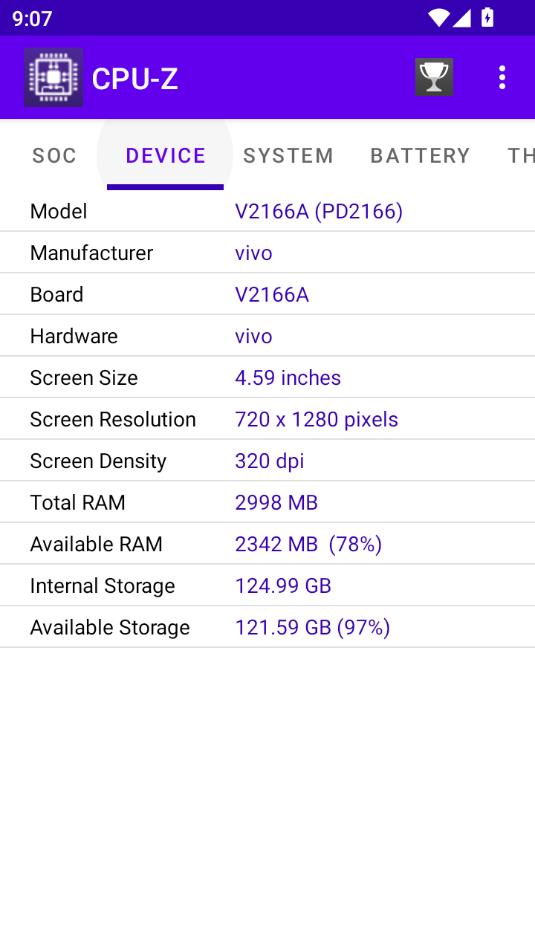This screenshot has width=535, height=951.
Task: Tap the Wi-Fi status bar icon
Action: coord(438,18)
